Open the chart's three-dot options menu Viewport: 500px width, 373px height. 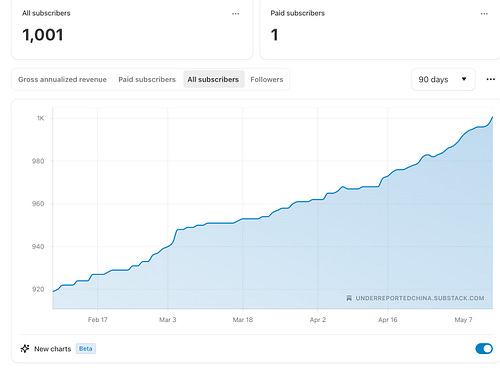(x=490, y=79)
